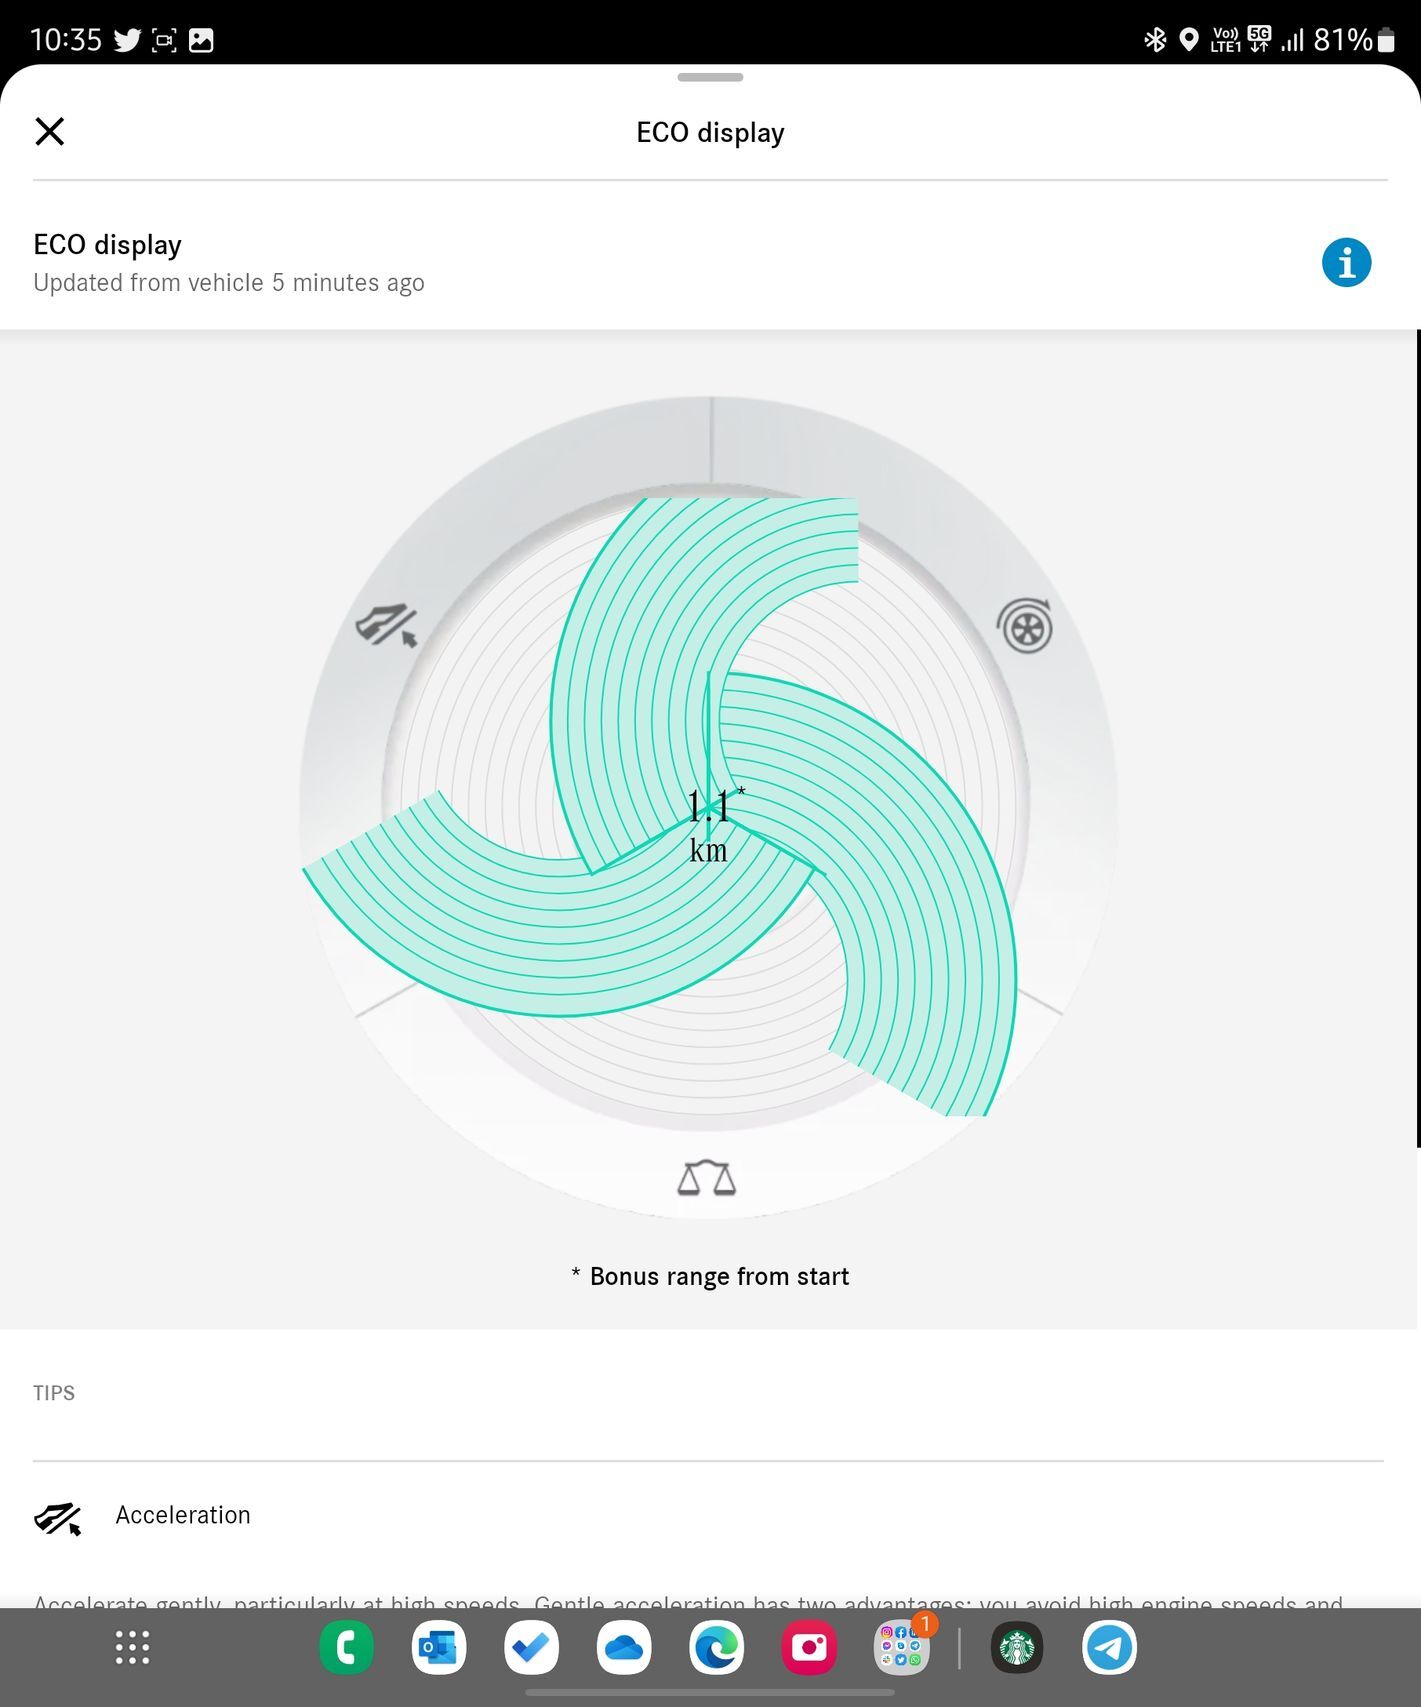The image size is (1421, 1707).
Task: Tap the Bonus range from start footnote
Action: coord(710,1276)
